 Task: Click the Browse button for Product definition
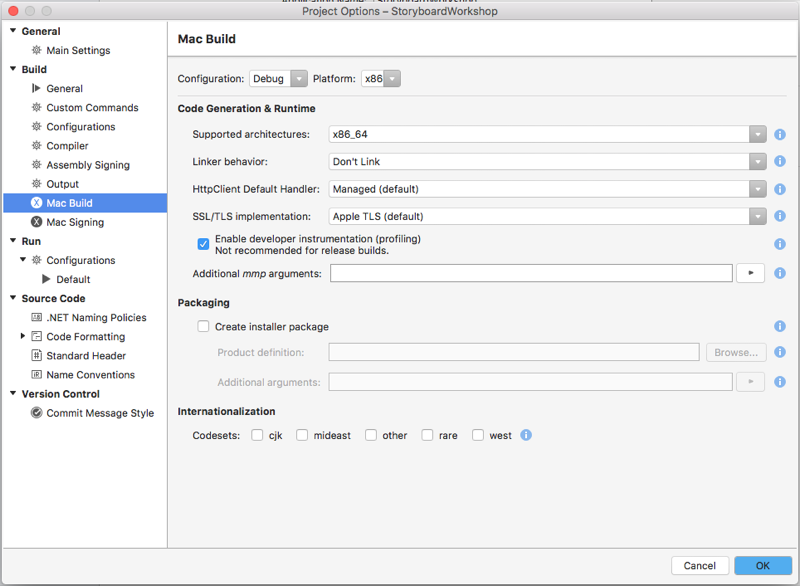(736, 352)
